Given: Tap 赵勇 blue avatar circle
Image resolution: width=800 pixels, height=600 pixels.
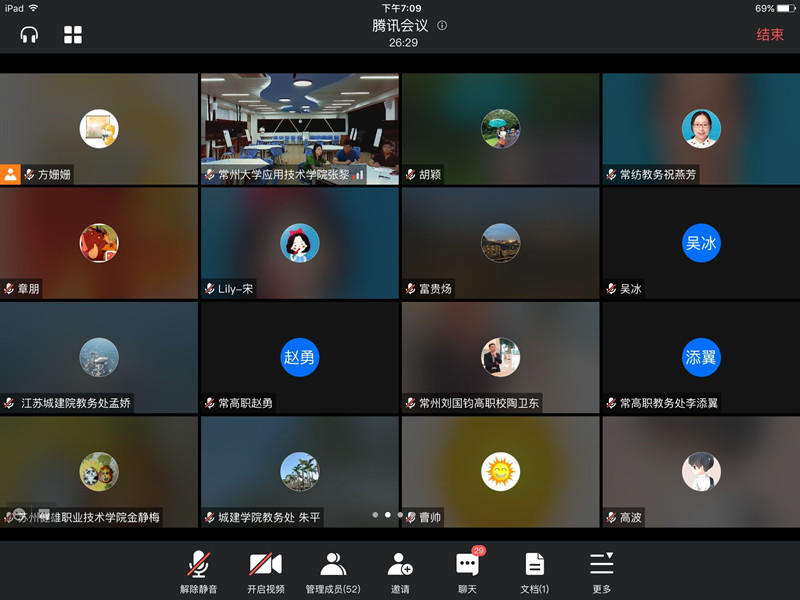Looking at the screenshot, I should coord(299,357).
